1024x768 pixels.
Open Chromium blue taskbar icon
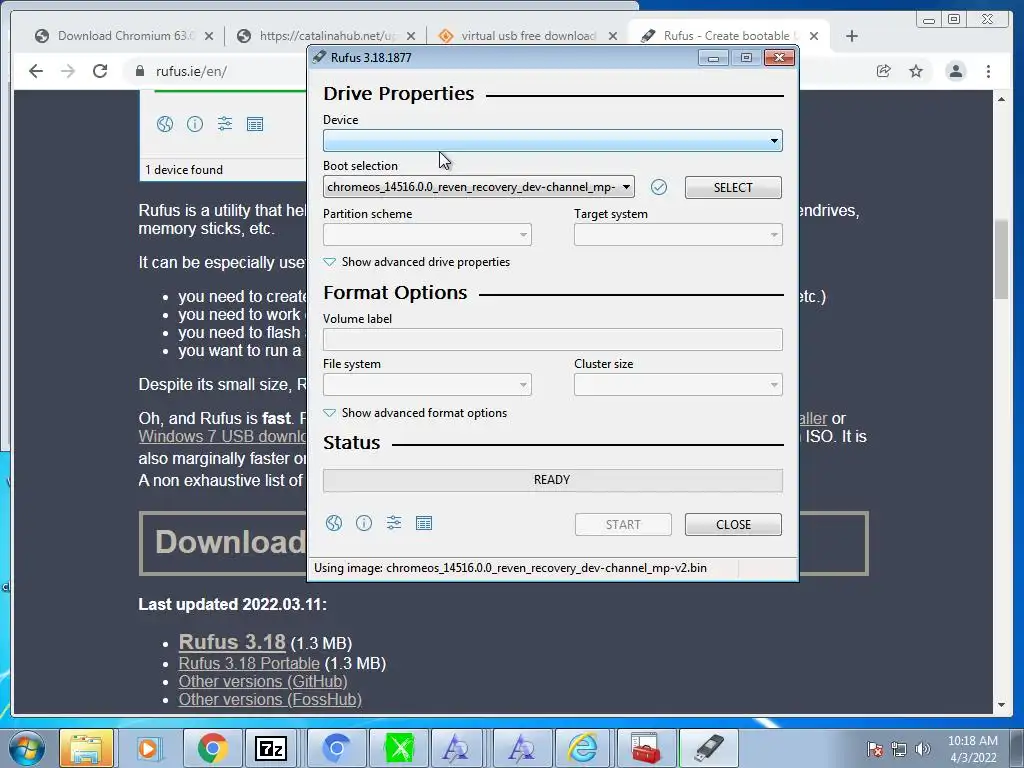pos(336,748)
